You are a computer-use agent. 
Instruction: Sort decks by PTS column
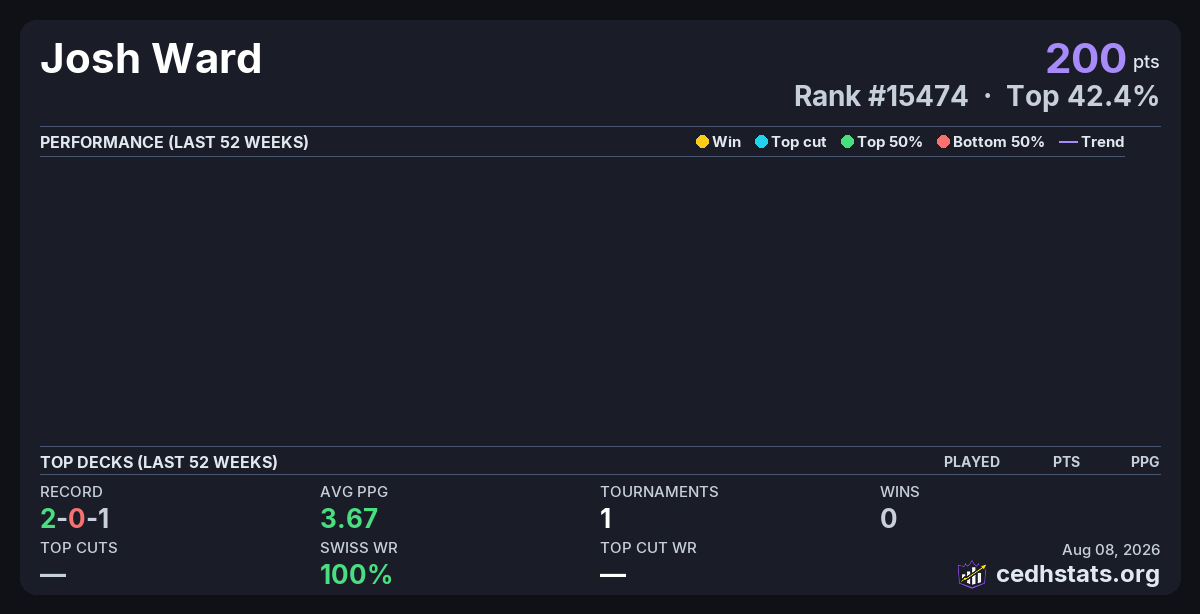(1066, 462)
